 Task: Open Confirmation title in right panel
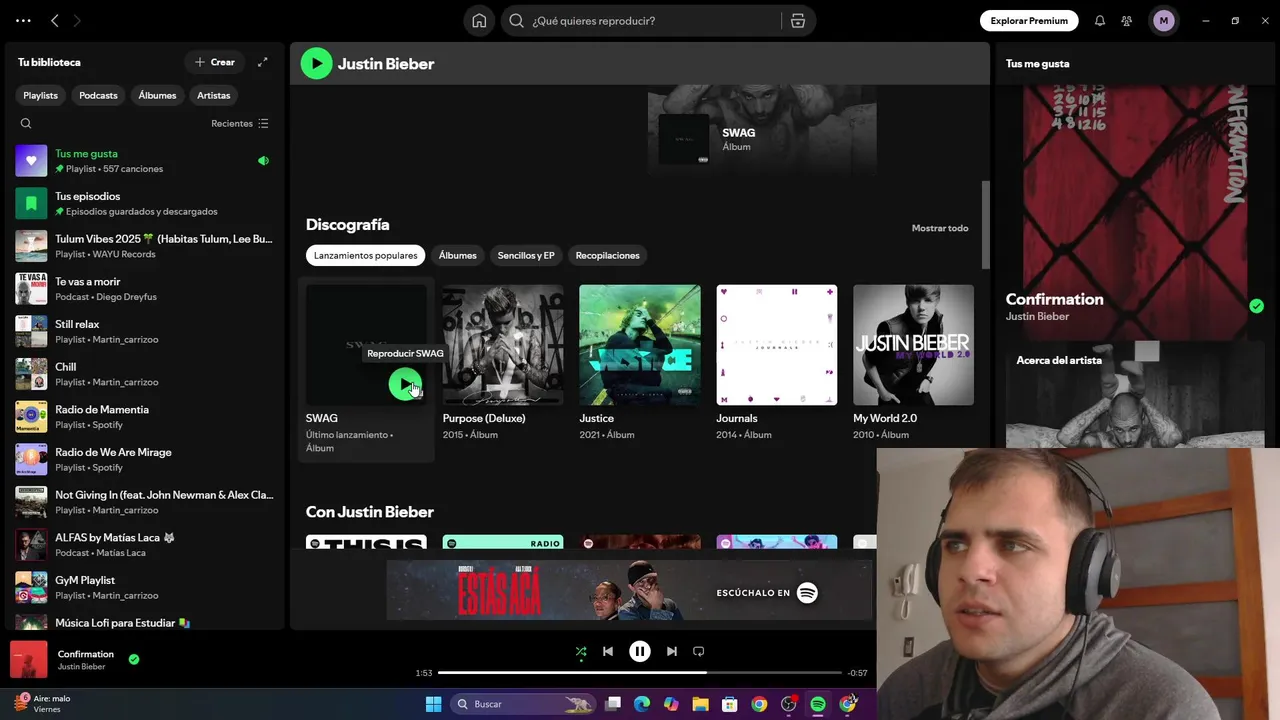[1054, 299]
